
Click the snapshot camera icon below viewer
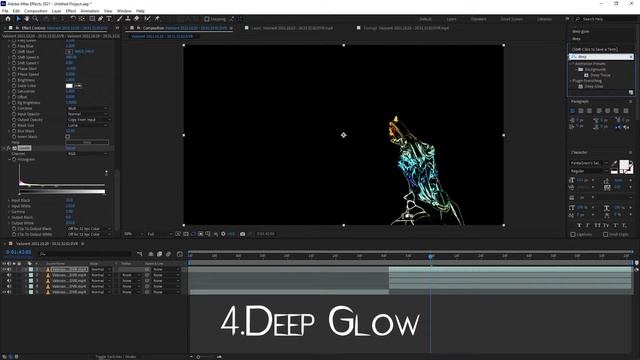pyautogui.click(x=242, y=234)
